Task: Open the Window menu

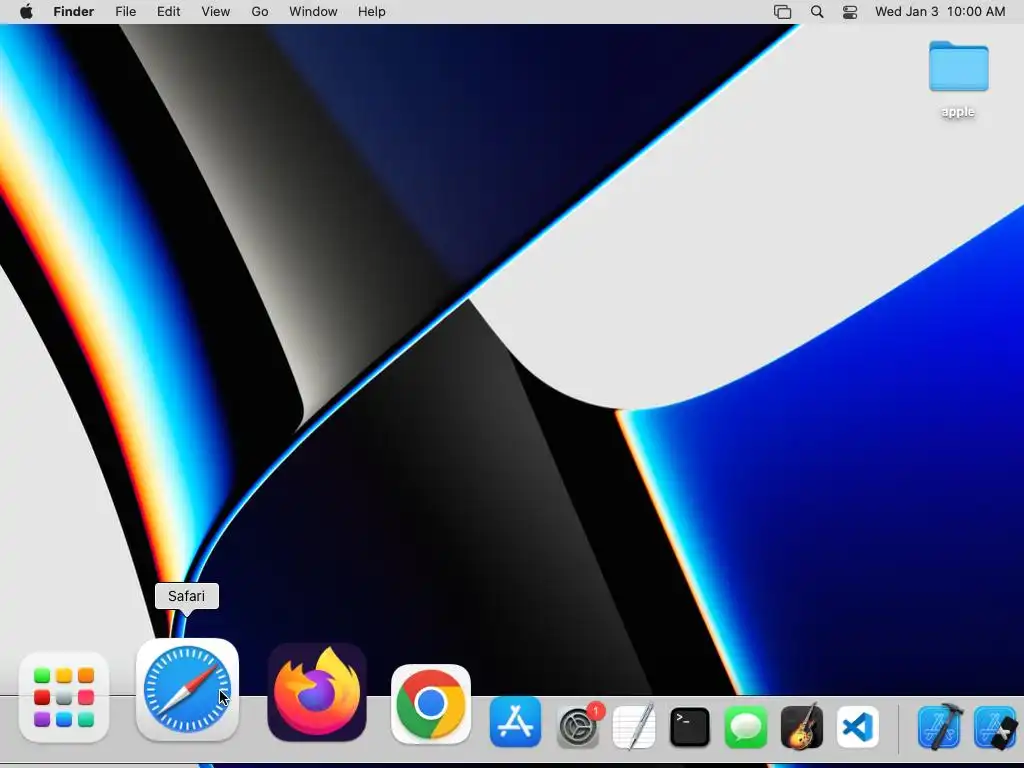Action: pos(313,12)
